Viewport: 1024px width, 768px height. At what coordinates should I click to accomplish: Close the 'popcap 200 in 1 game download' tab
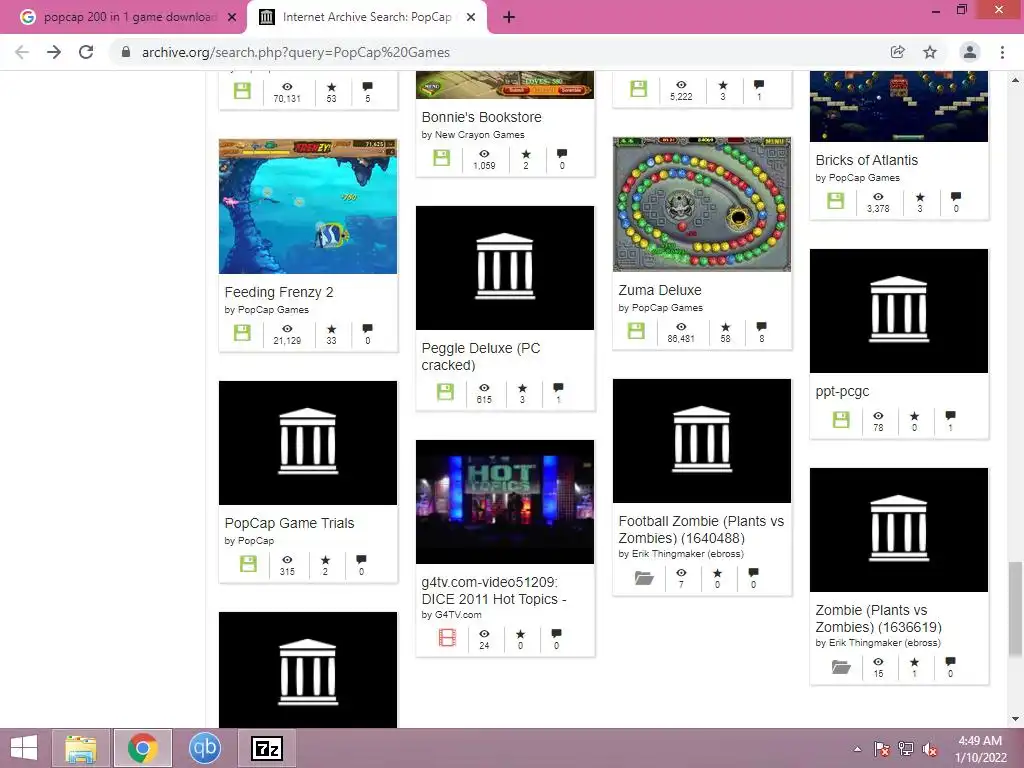tap(232, 17)
